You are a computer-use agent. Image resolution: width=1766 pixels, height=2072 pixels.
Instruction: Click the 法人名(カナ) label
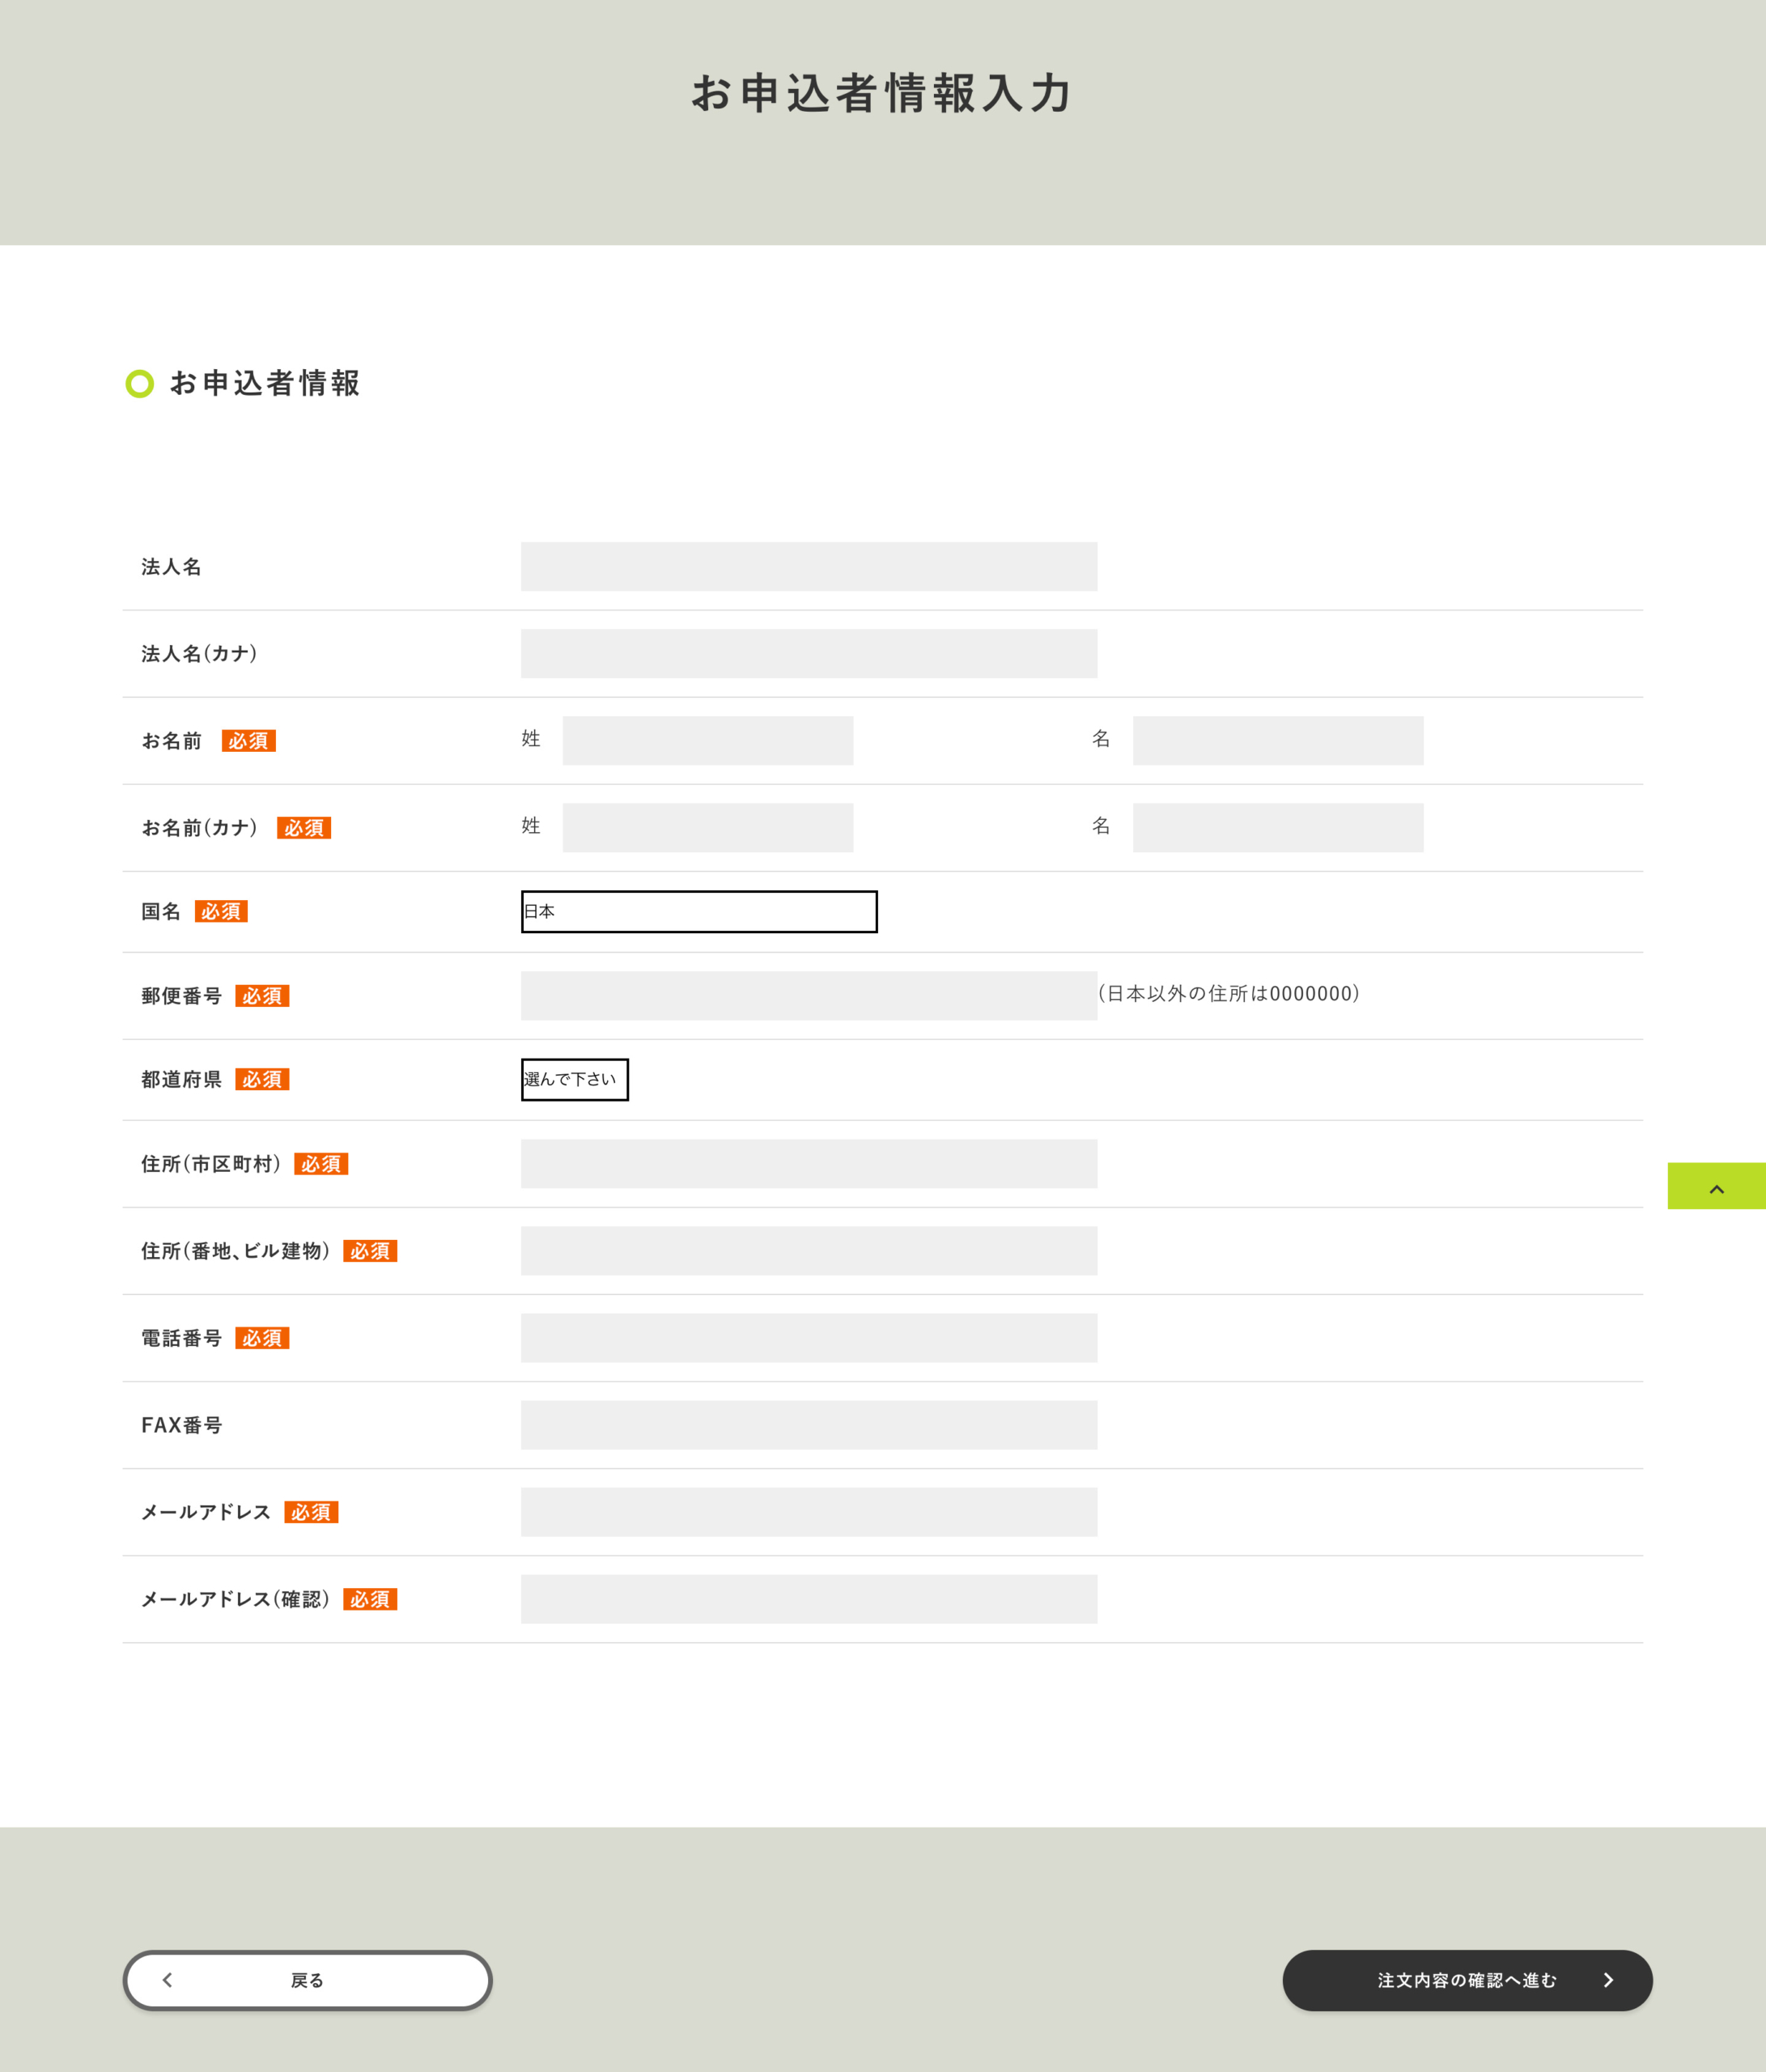pos(200,654)
